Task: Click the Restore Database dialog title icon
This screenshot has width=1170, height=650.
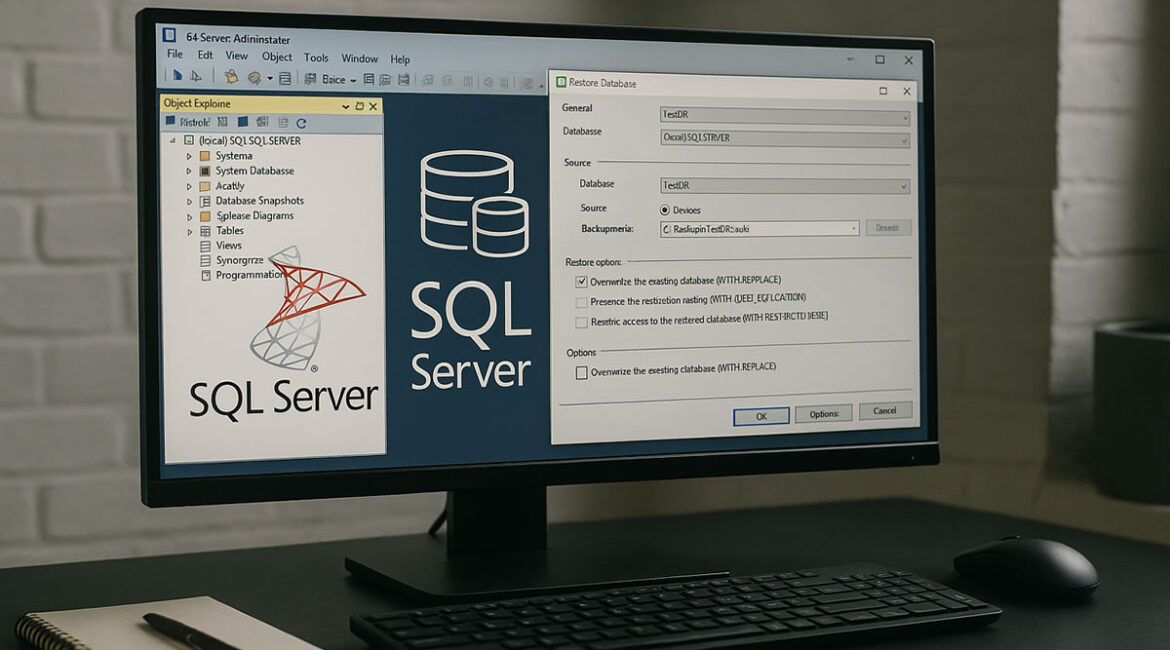Action: point(563,84)
